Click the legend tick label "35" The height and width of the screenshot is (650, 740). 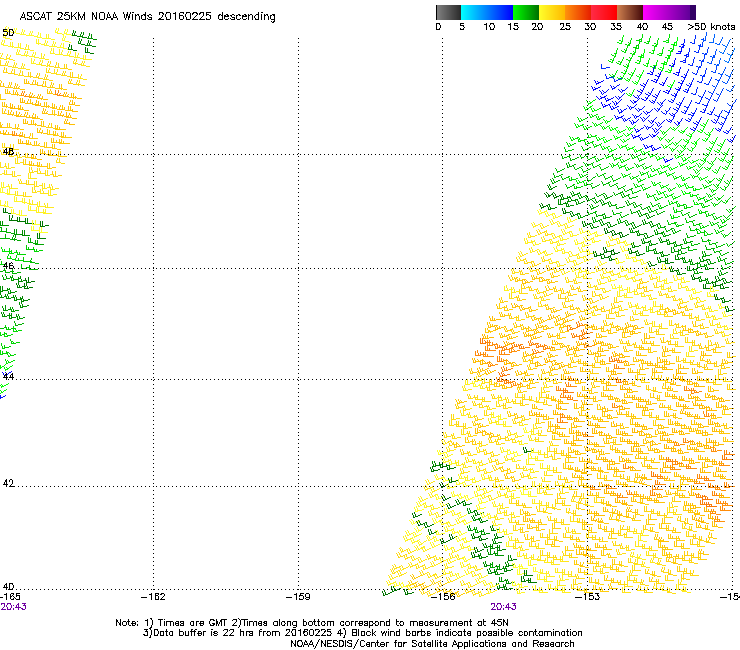pyautogui.click(x=616, y=27)
